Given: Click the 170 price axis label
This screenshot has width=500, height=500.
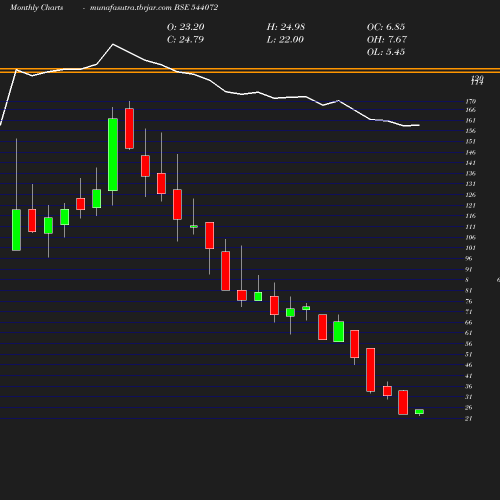Looking at the screenshot, I should click(471, 101).
